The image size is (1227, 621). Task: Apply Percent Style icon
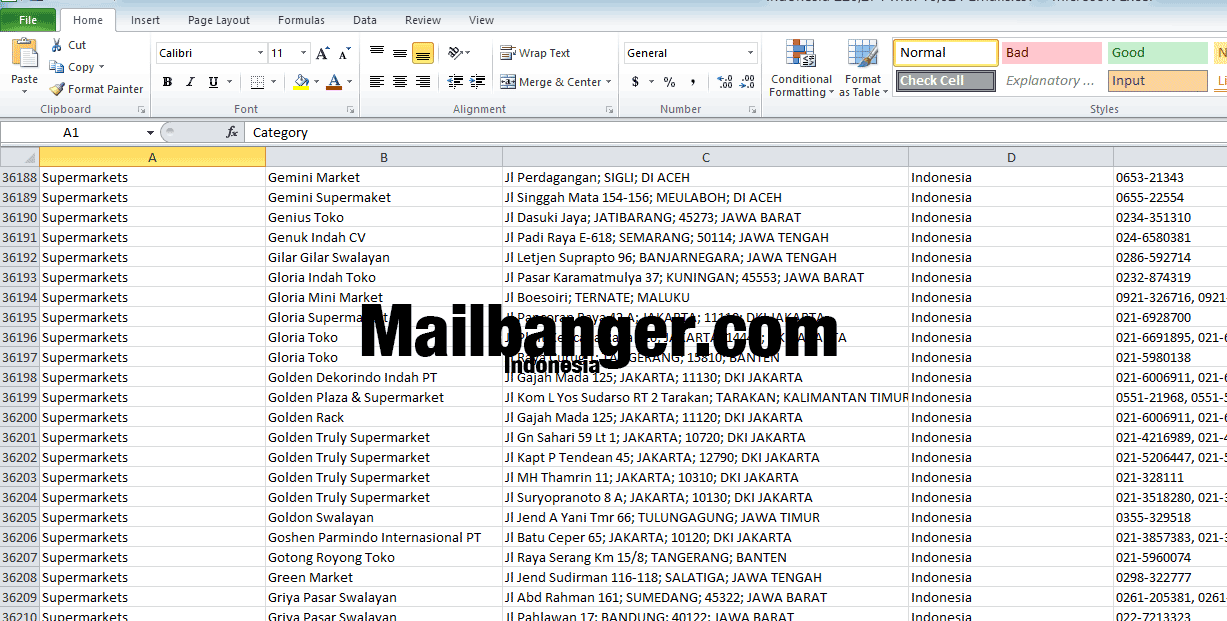point(669,82)
